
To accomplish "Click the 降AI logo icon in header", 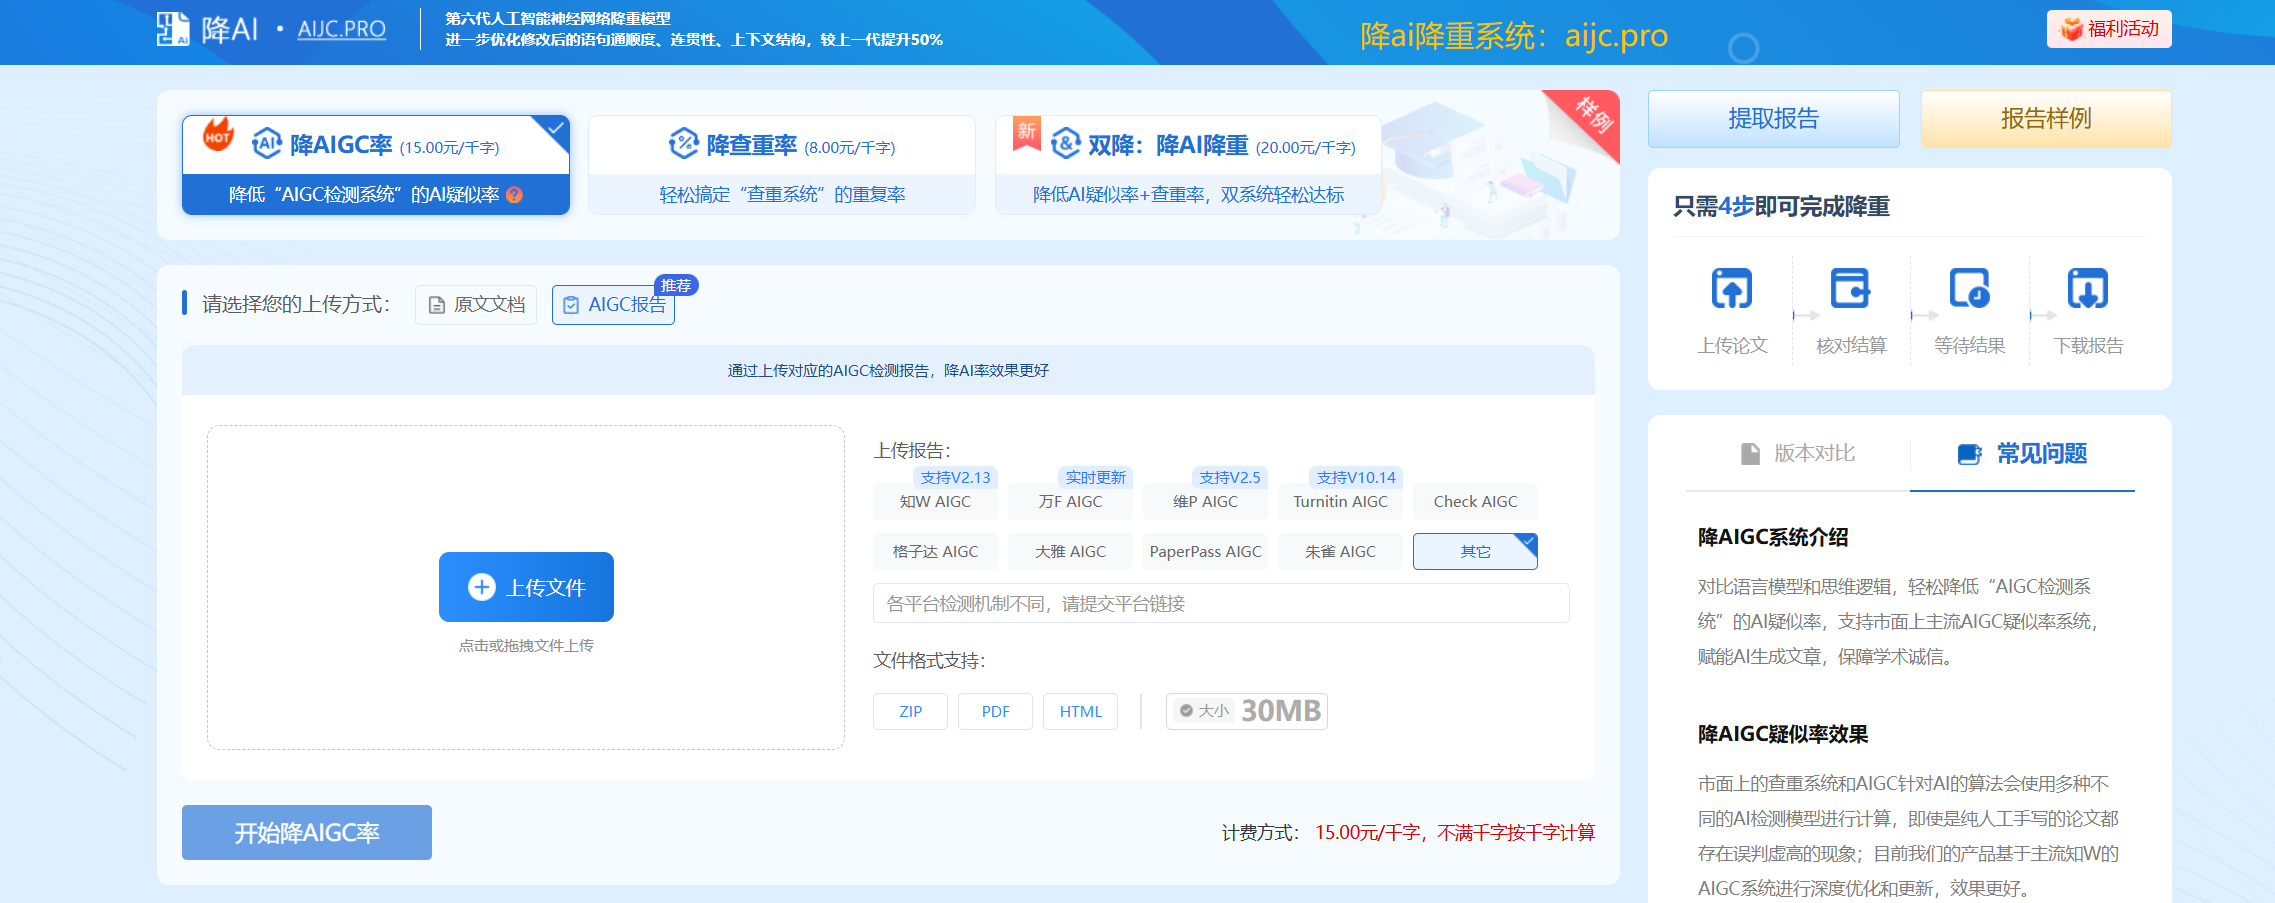I will 173,29.
